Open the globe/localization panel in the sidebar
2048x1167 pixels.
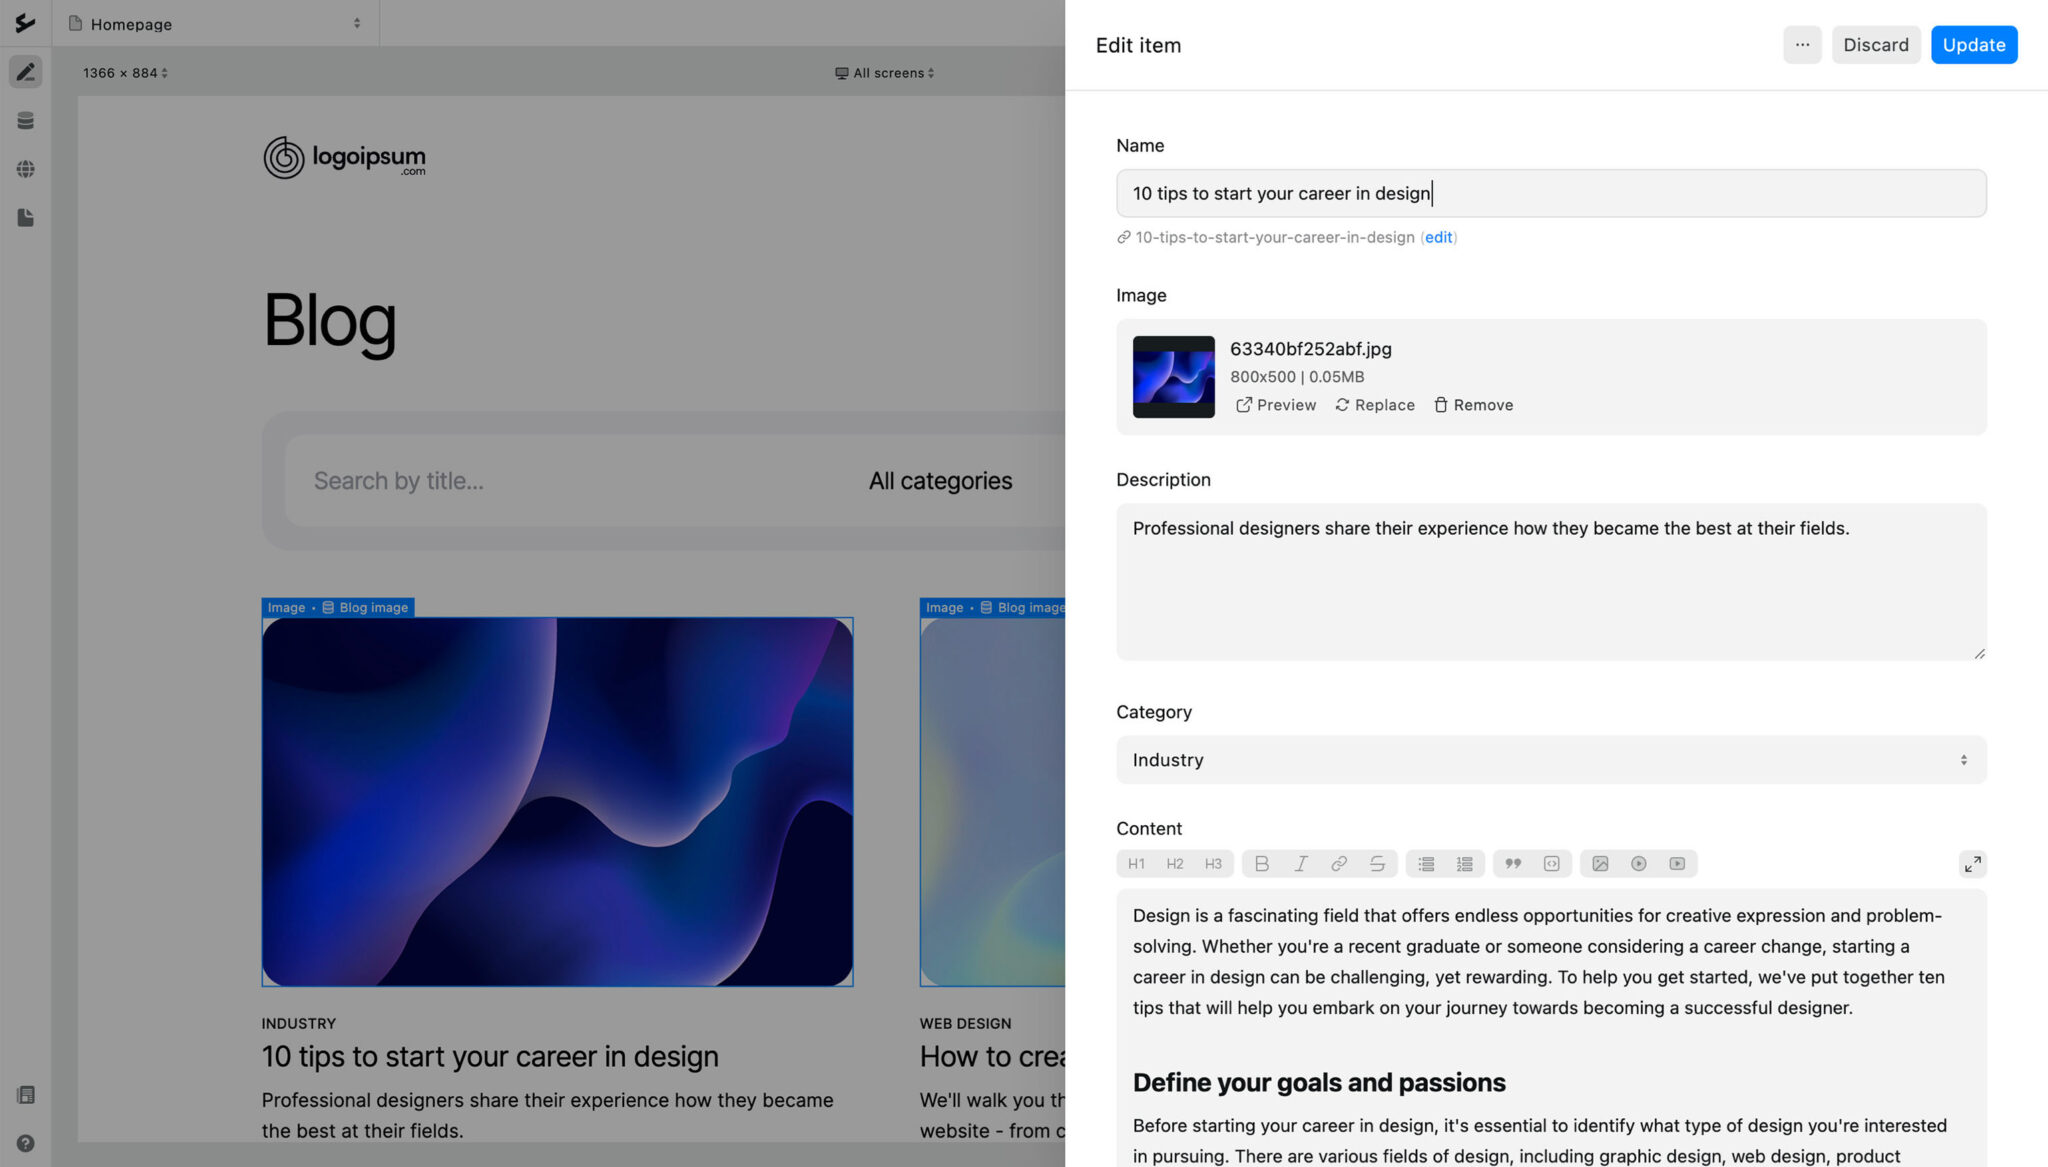pos(24,169)
